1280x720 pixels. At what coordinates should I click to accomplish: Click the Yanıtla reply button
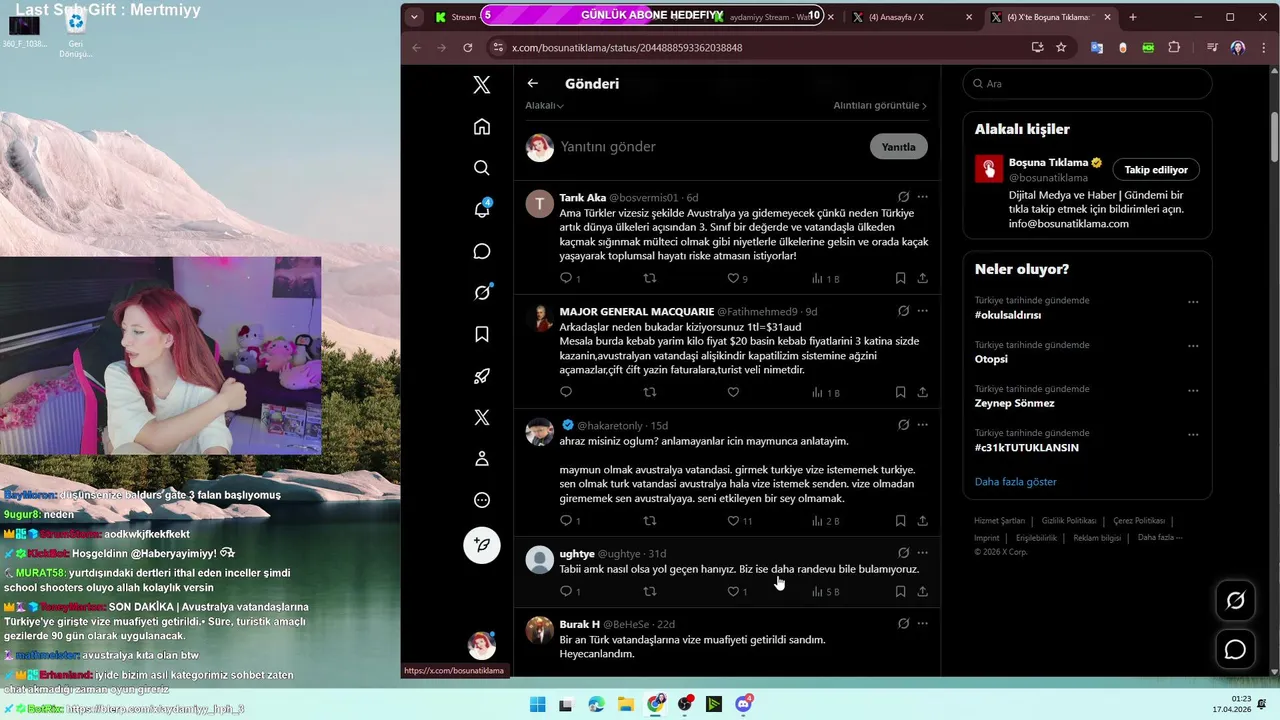pyautogui.click(x=899, y=147)
